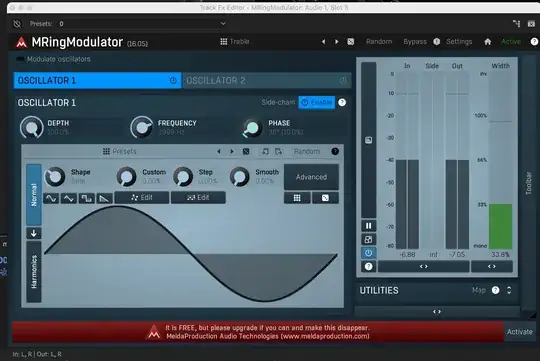
Task: Select the square waveform icon
Action: tap(86, 198)
